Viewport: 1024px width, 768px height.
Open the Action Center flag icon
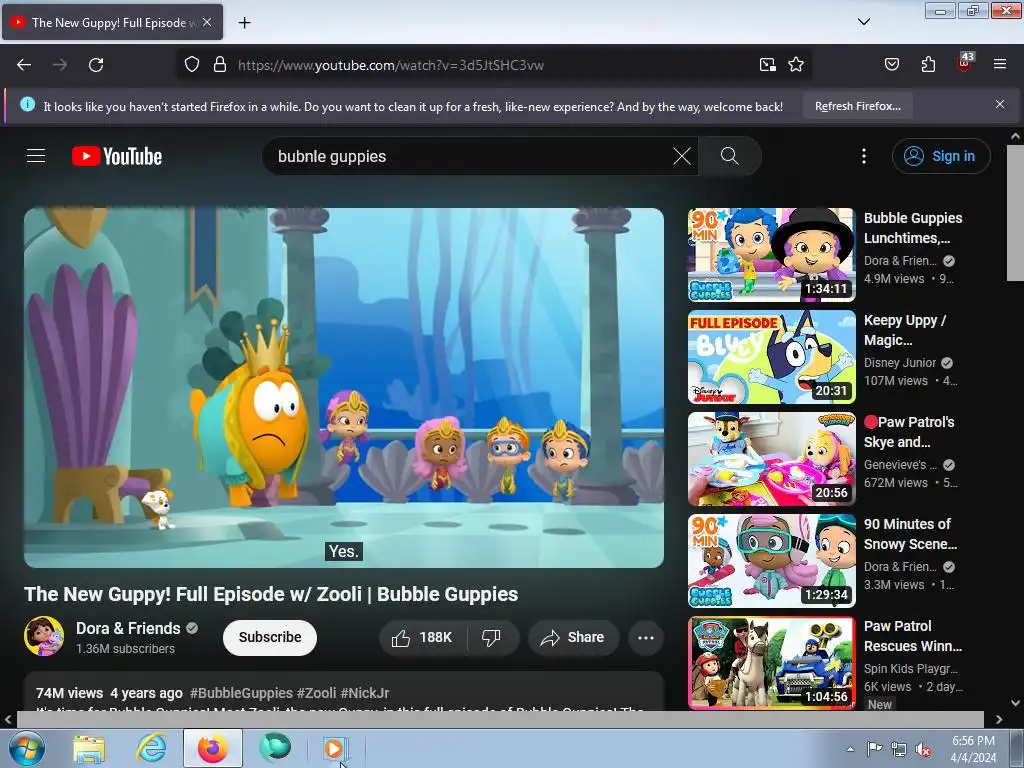coord(874,749)
